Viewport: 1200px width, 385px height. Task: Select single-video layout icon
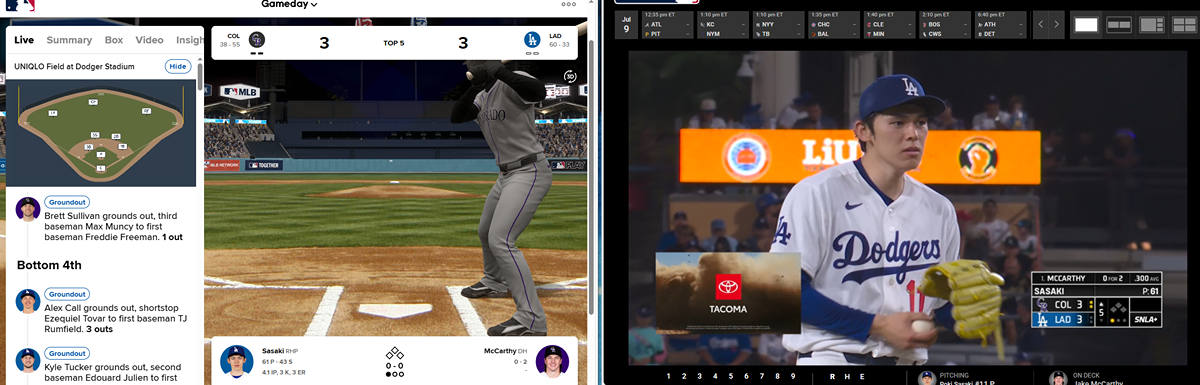click(x=1086, y=24)
